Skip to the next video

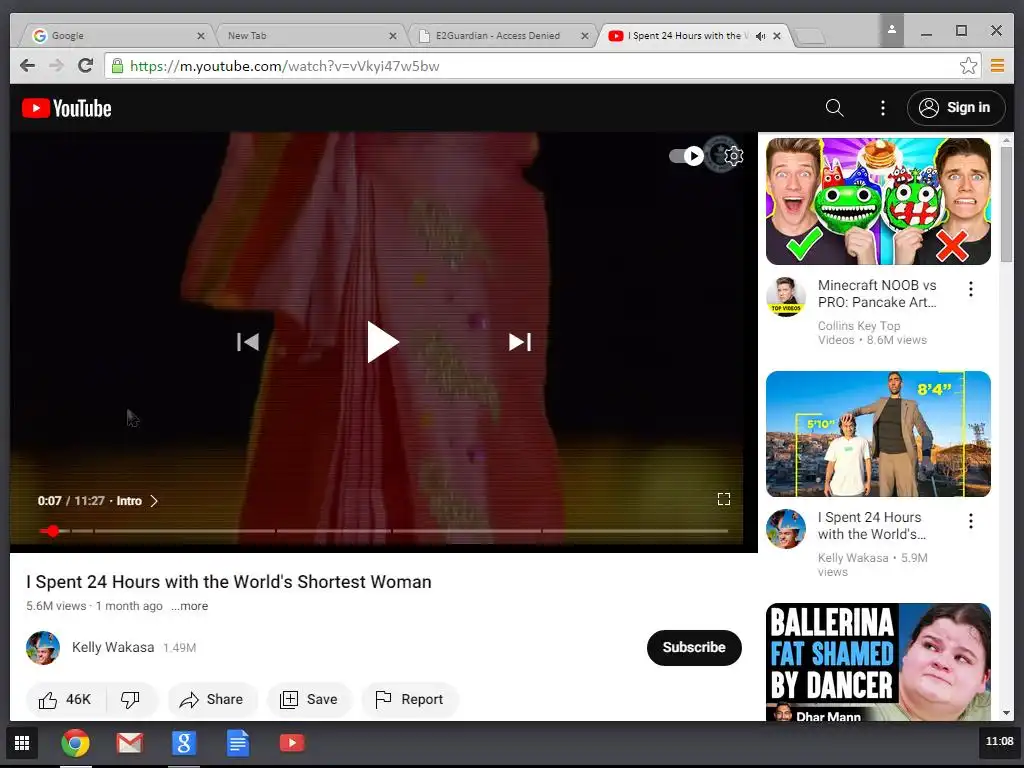click(x=520, y=342)
